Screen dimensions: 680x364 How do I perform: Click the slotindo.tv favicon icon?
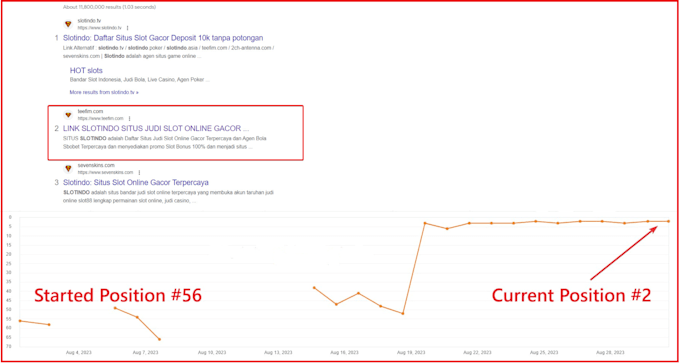(x=68, y=24)
